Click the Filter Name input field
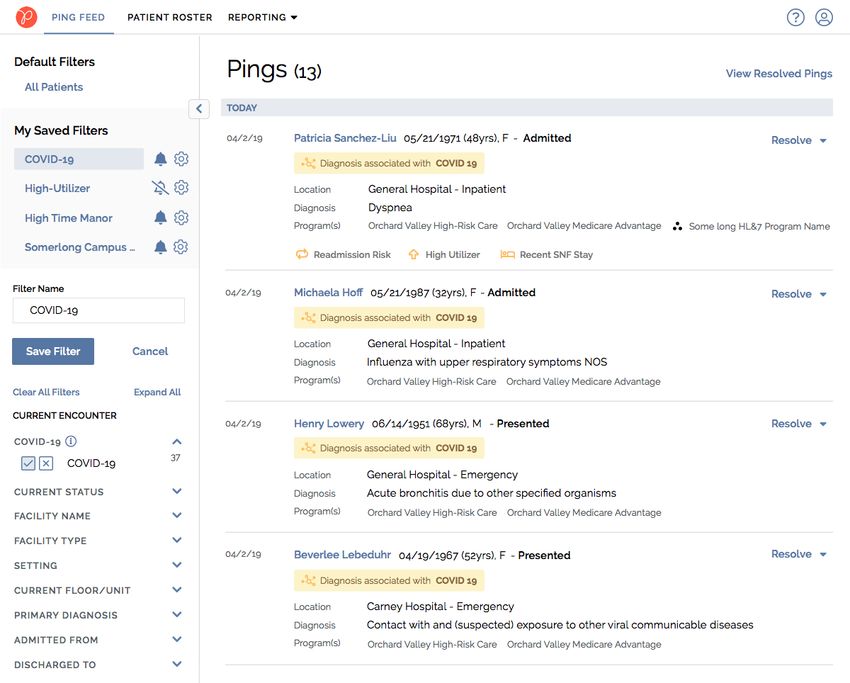The height and width of the screenshot is (683, 850). point(99,310)
